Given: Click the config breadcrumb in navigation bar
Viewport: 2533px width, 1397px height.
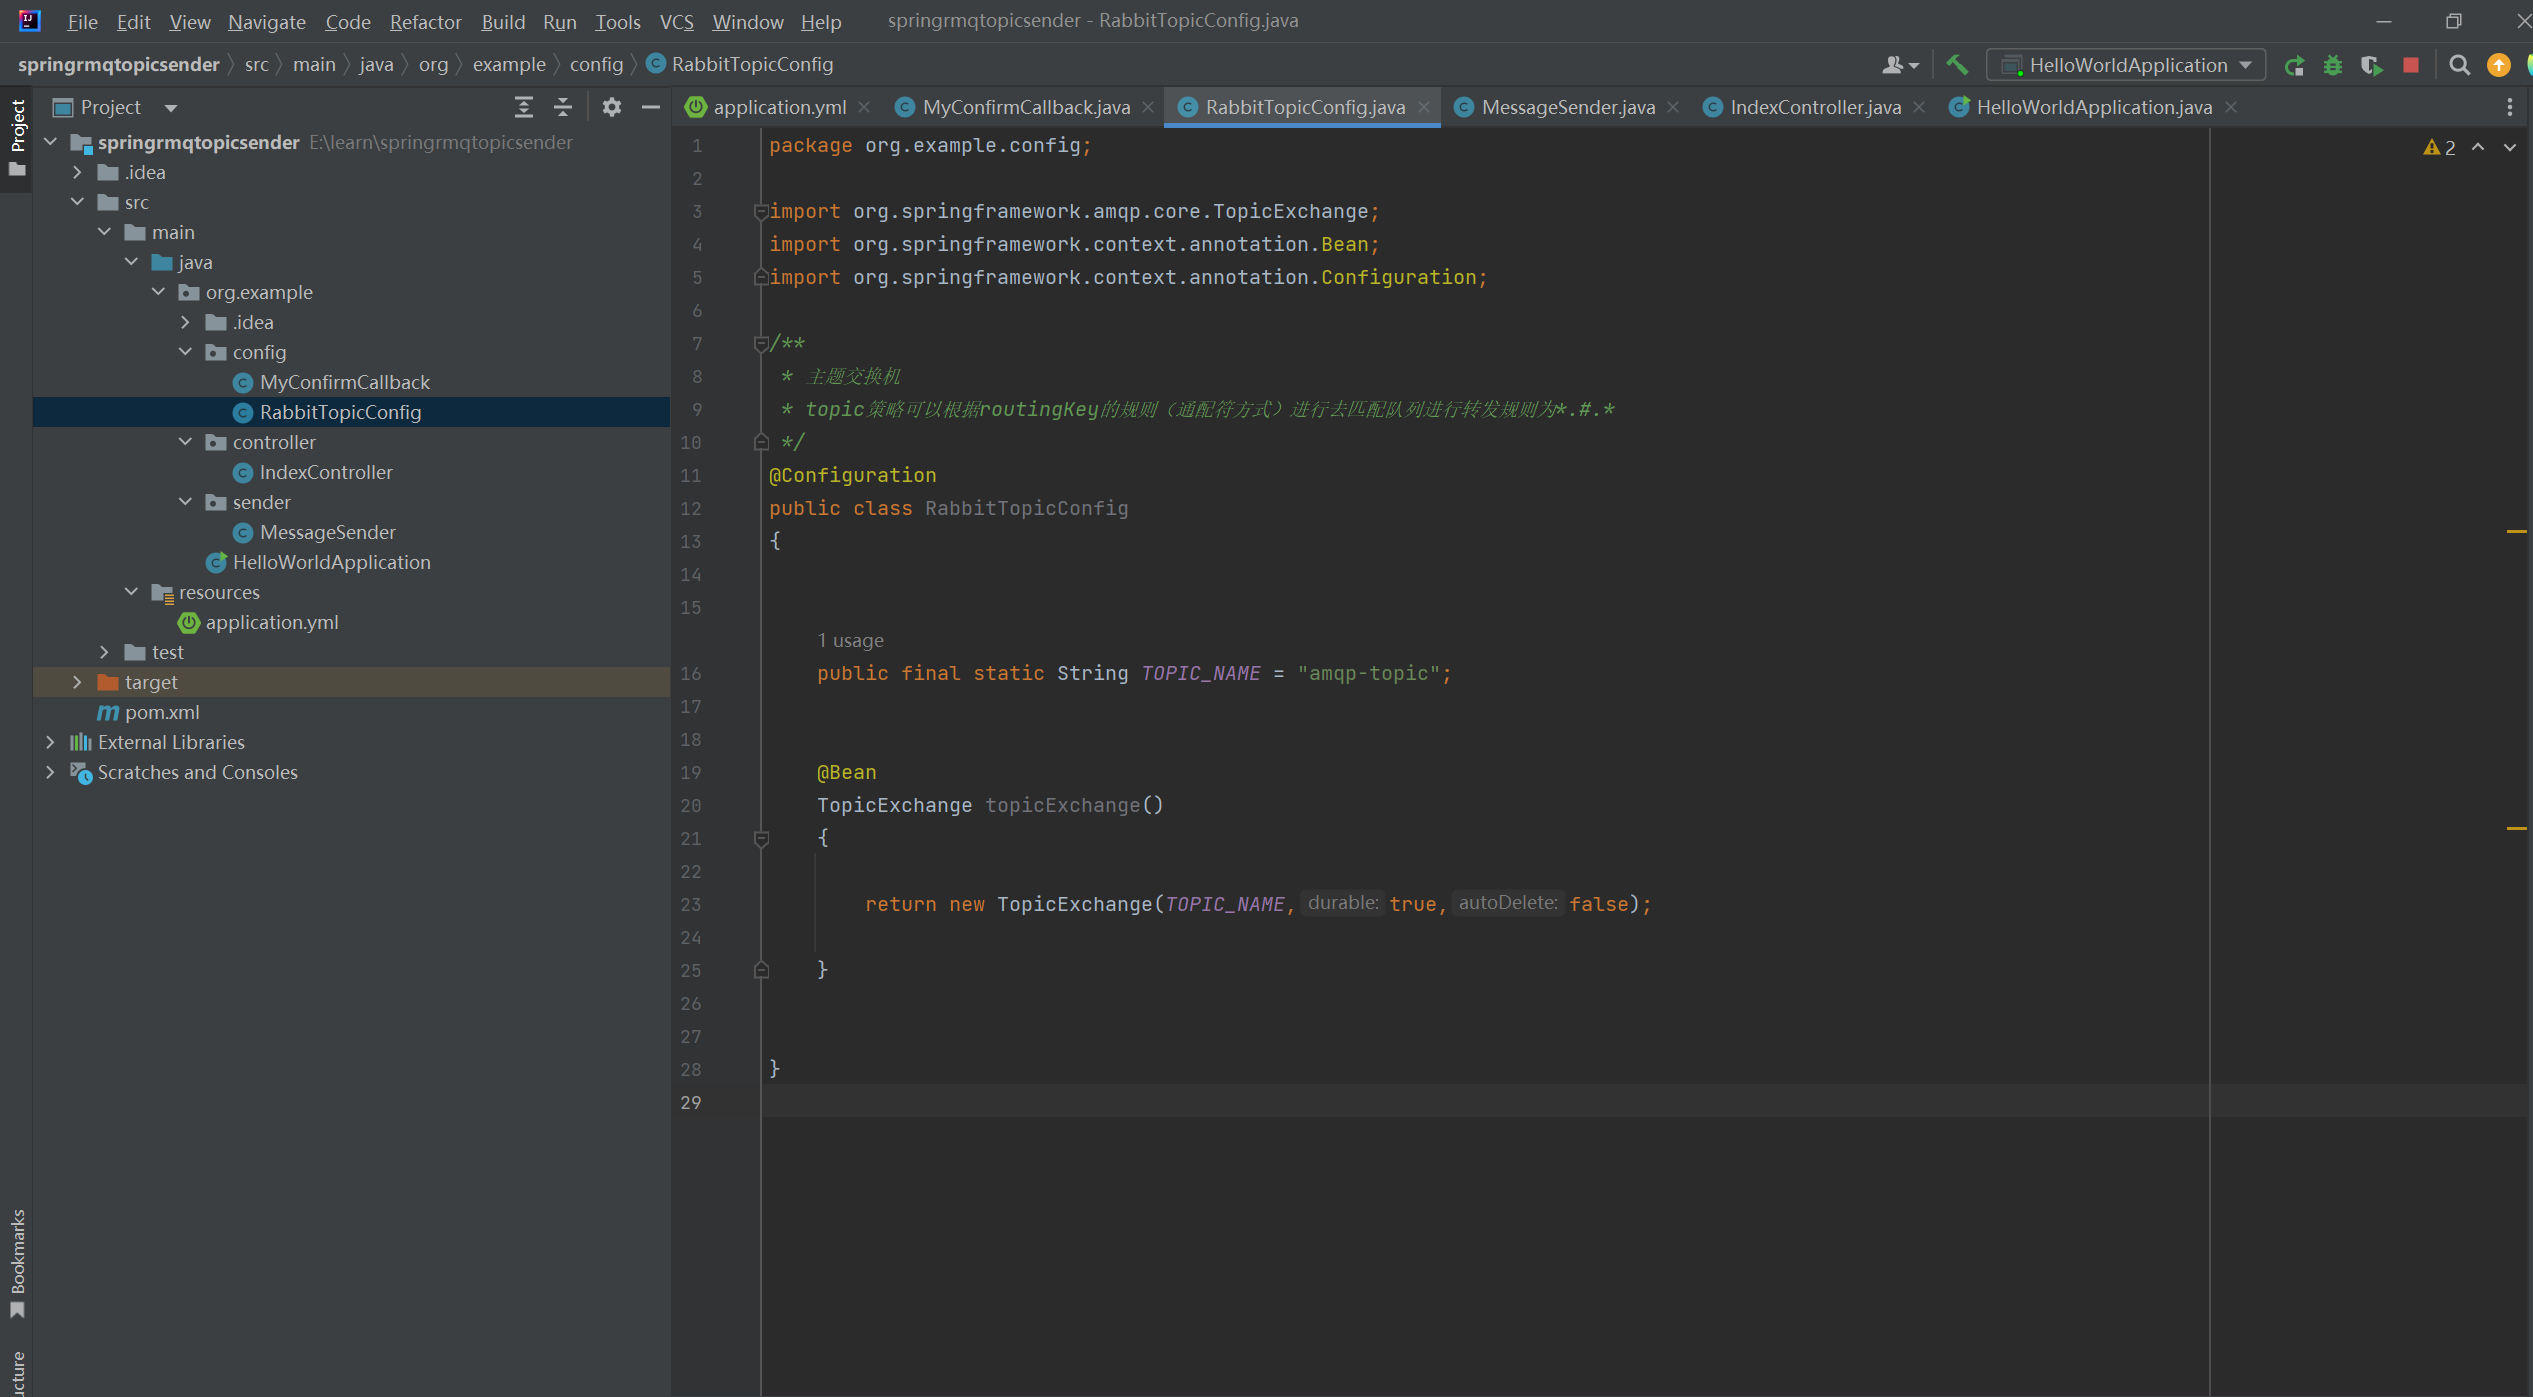Looking at the screenshot, I should (596, 64).
